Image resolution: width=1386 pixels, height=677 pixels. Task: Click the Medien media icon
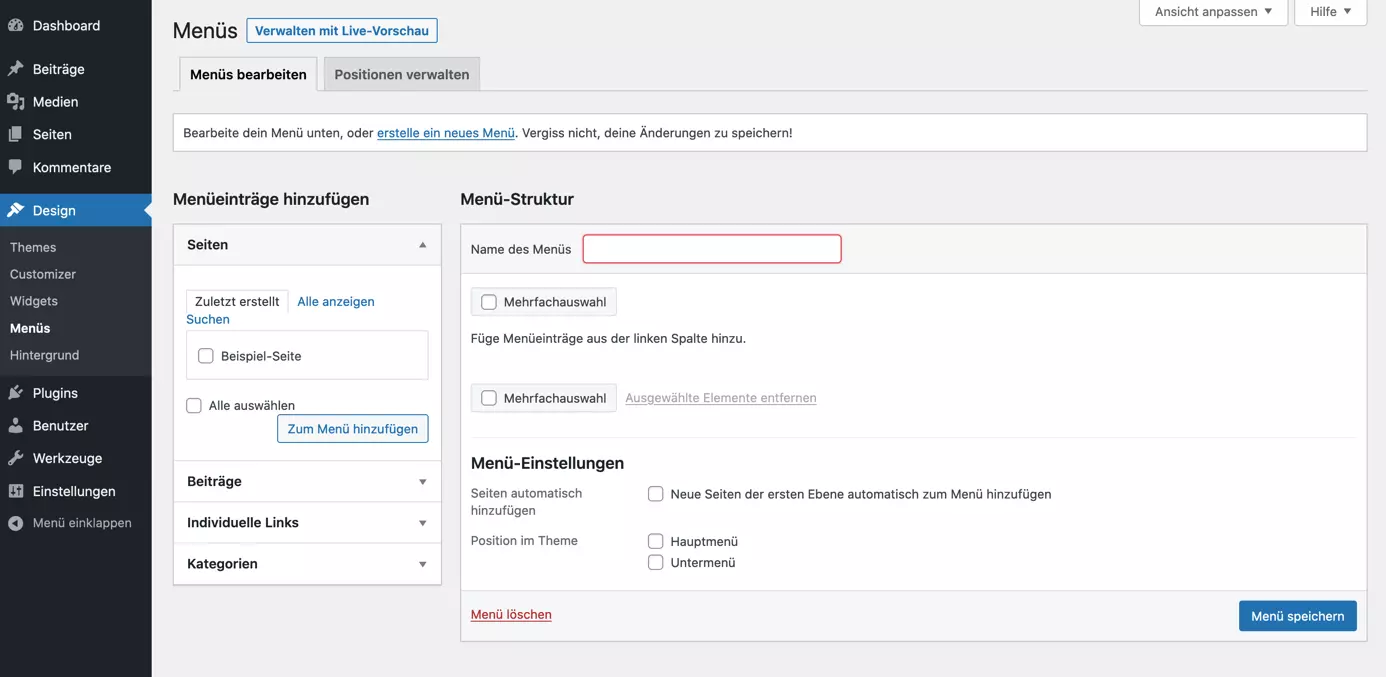[15, 102]
